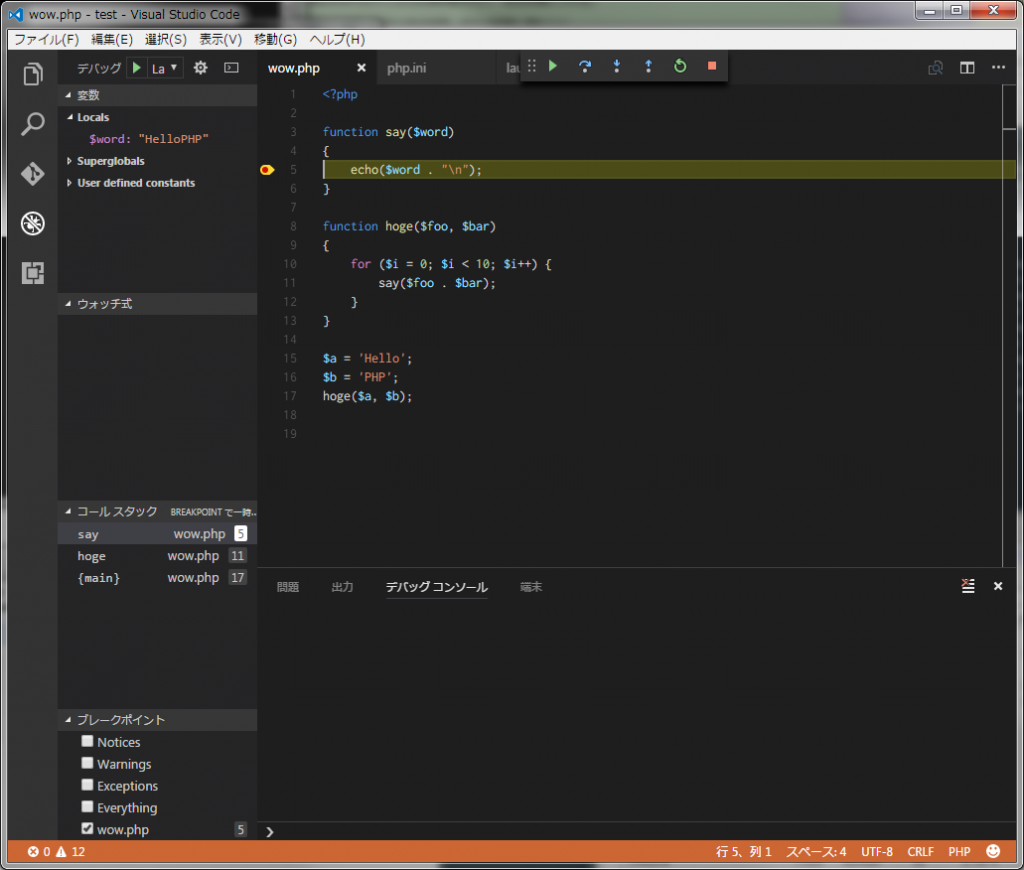The width and height of the screenshot is (1024, 870).
Task: Grab the debug toolbar drag handle
Action: pos(532,66)
